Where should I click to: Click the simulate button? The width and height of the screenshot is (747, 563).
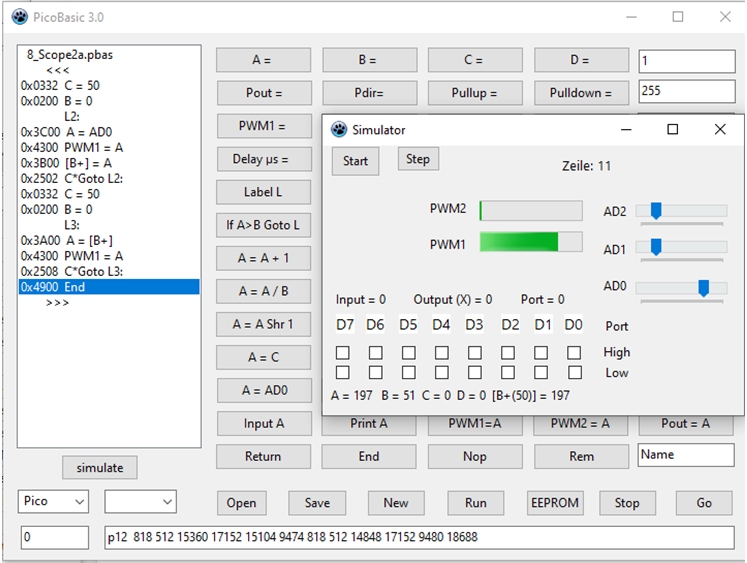[x=100, y=467]
